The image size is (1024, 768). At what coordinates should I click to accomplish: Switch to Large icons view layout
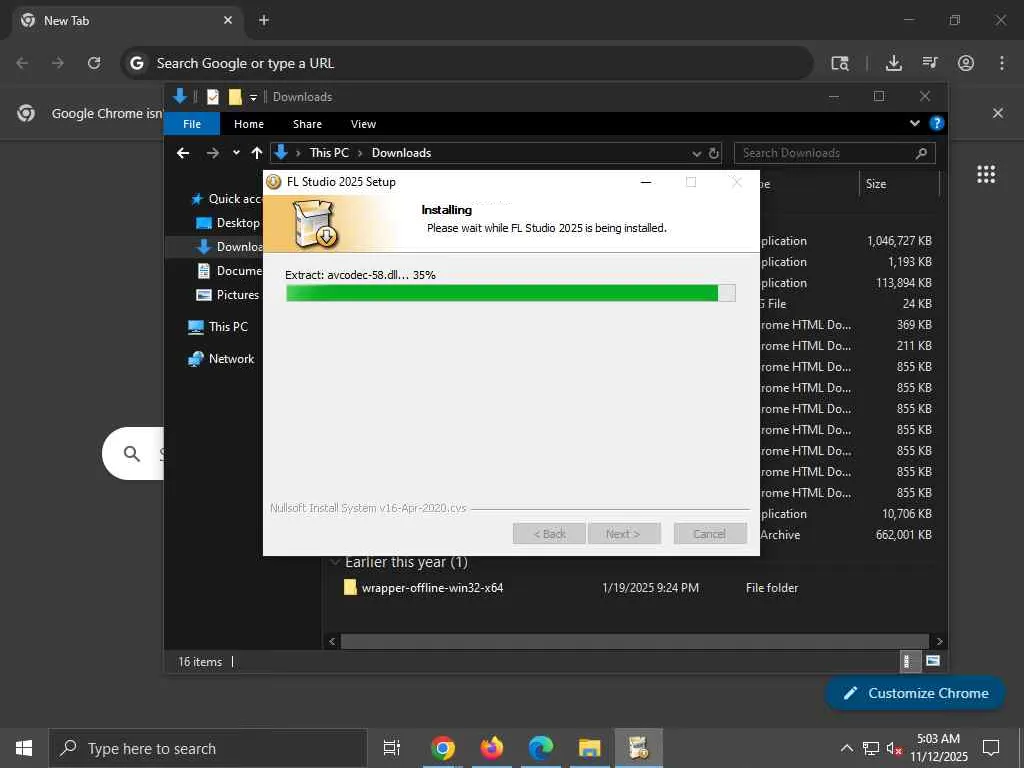[933, 661]
